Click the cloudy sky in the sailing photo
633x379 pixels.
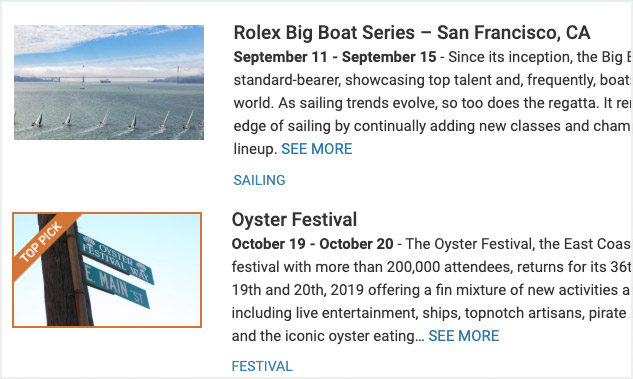109,46
